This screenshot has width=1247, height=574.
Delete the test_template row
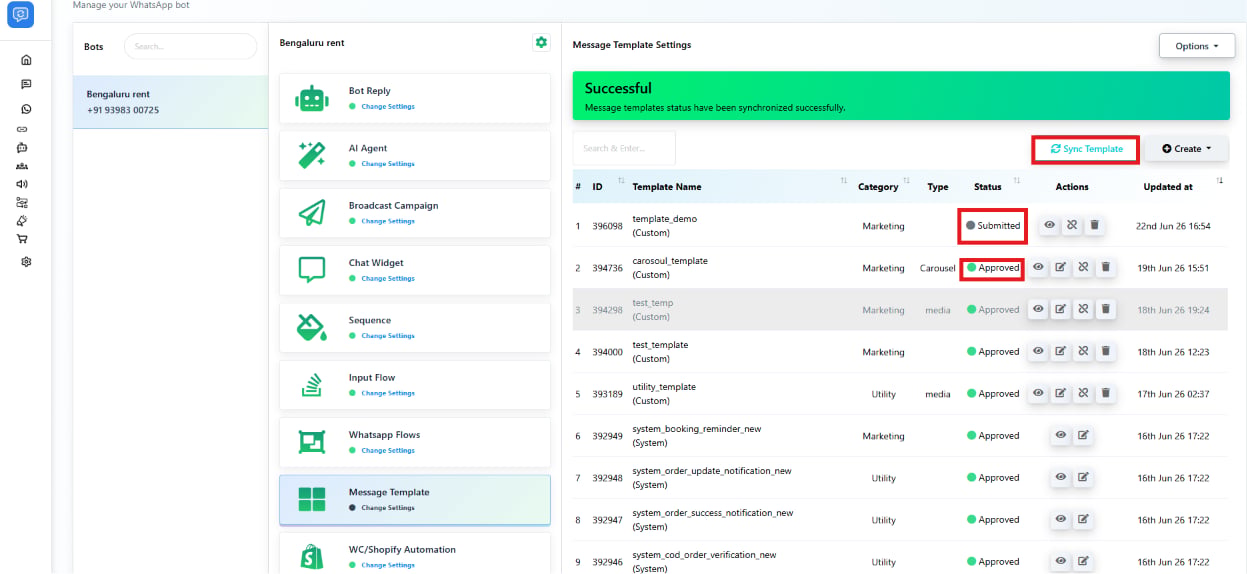pos(1105,352)
